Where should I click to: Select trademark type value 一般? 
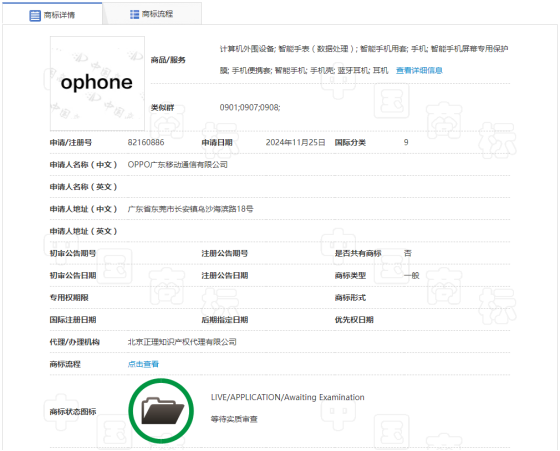coord(411,275)
